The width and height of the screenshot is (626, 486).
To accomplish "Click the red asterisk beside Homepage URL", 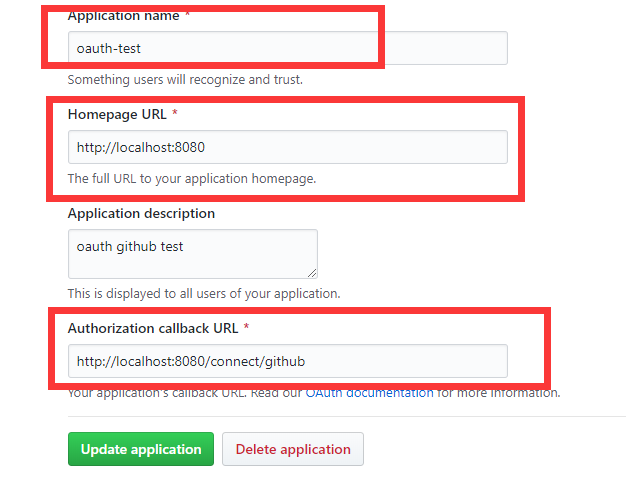I will (174, 113).
